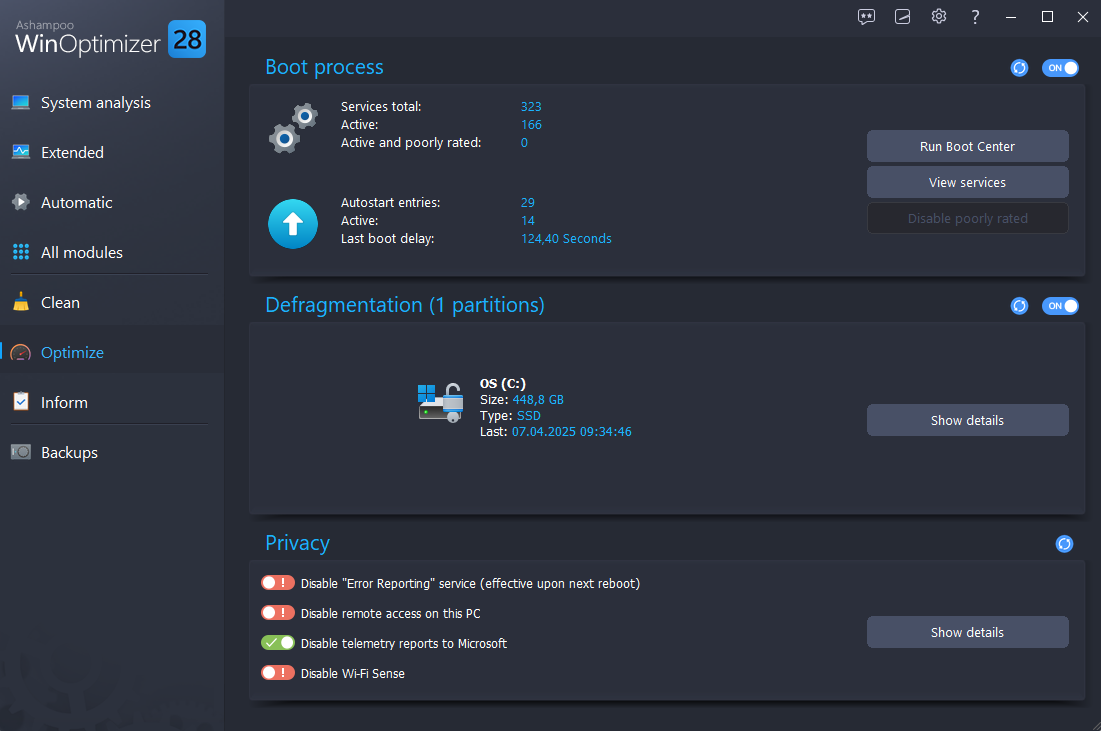Viewport: 1101px width, 731px height.
Task: Click the Run Boot Center button
Action: click(x=967, y=146)
